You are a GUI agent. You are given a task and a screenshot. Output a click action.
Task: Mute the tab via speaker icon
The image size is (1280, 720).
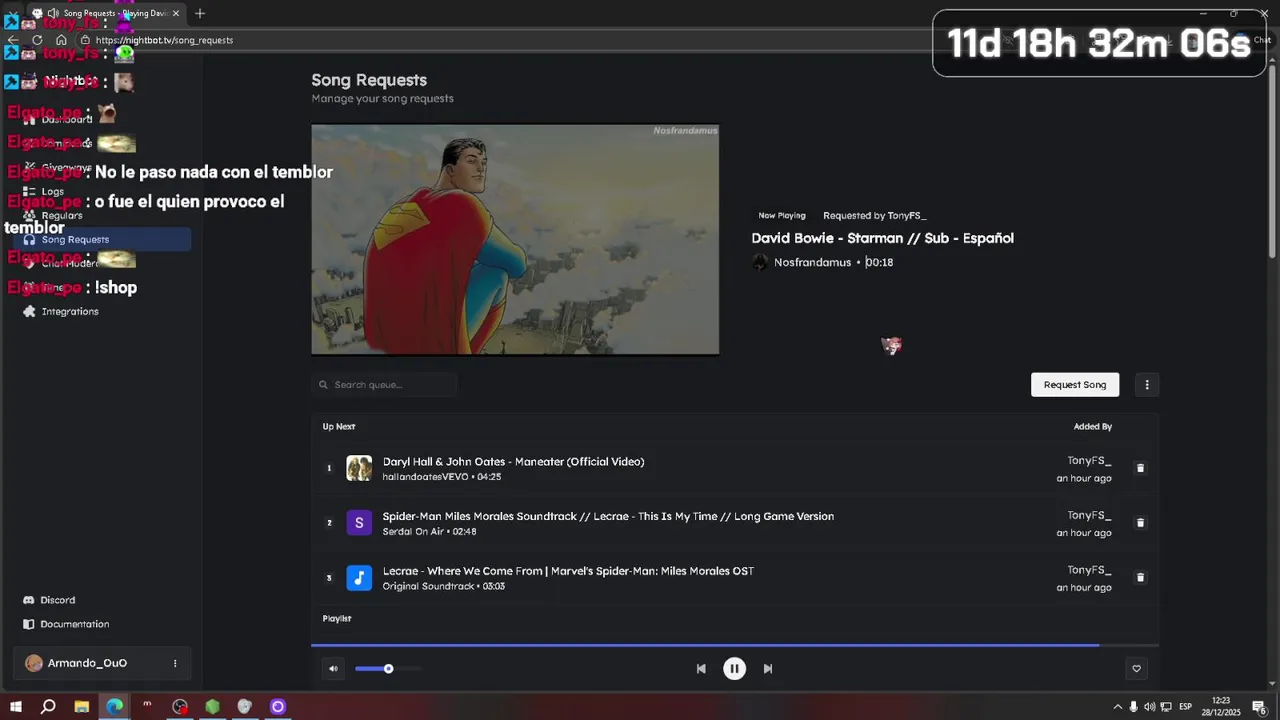coord(52,13)
